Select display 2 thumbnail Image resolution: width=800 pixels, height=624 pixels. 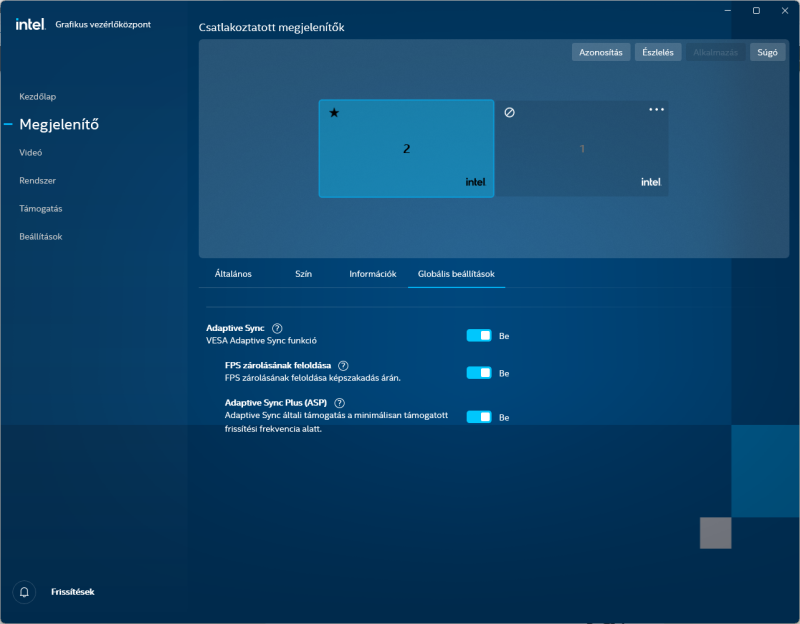click(406, 148)
